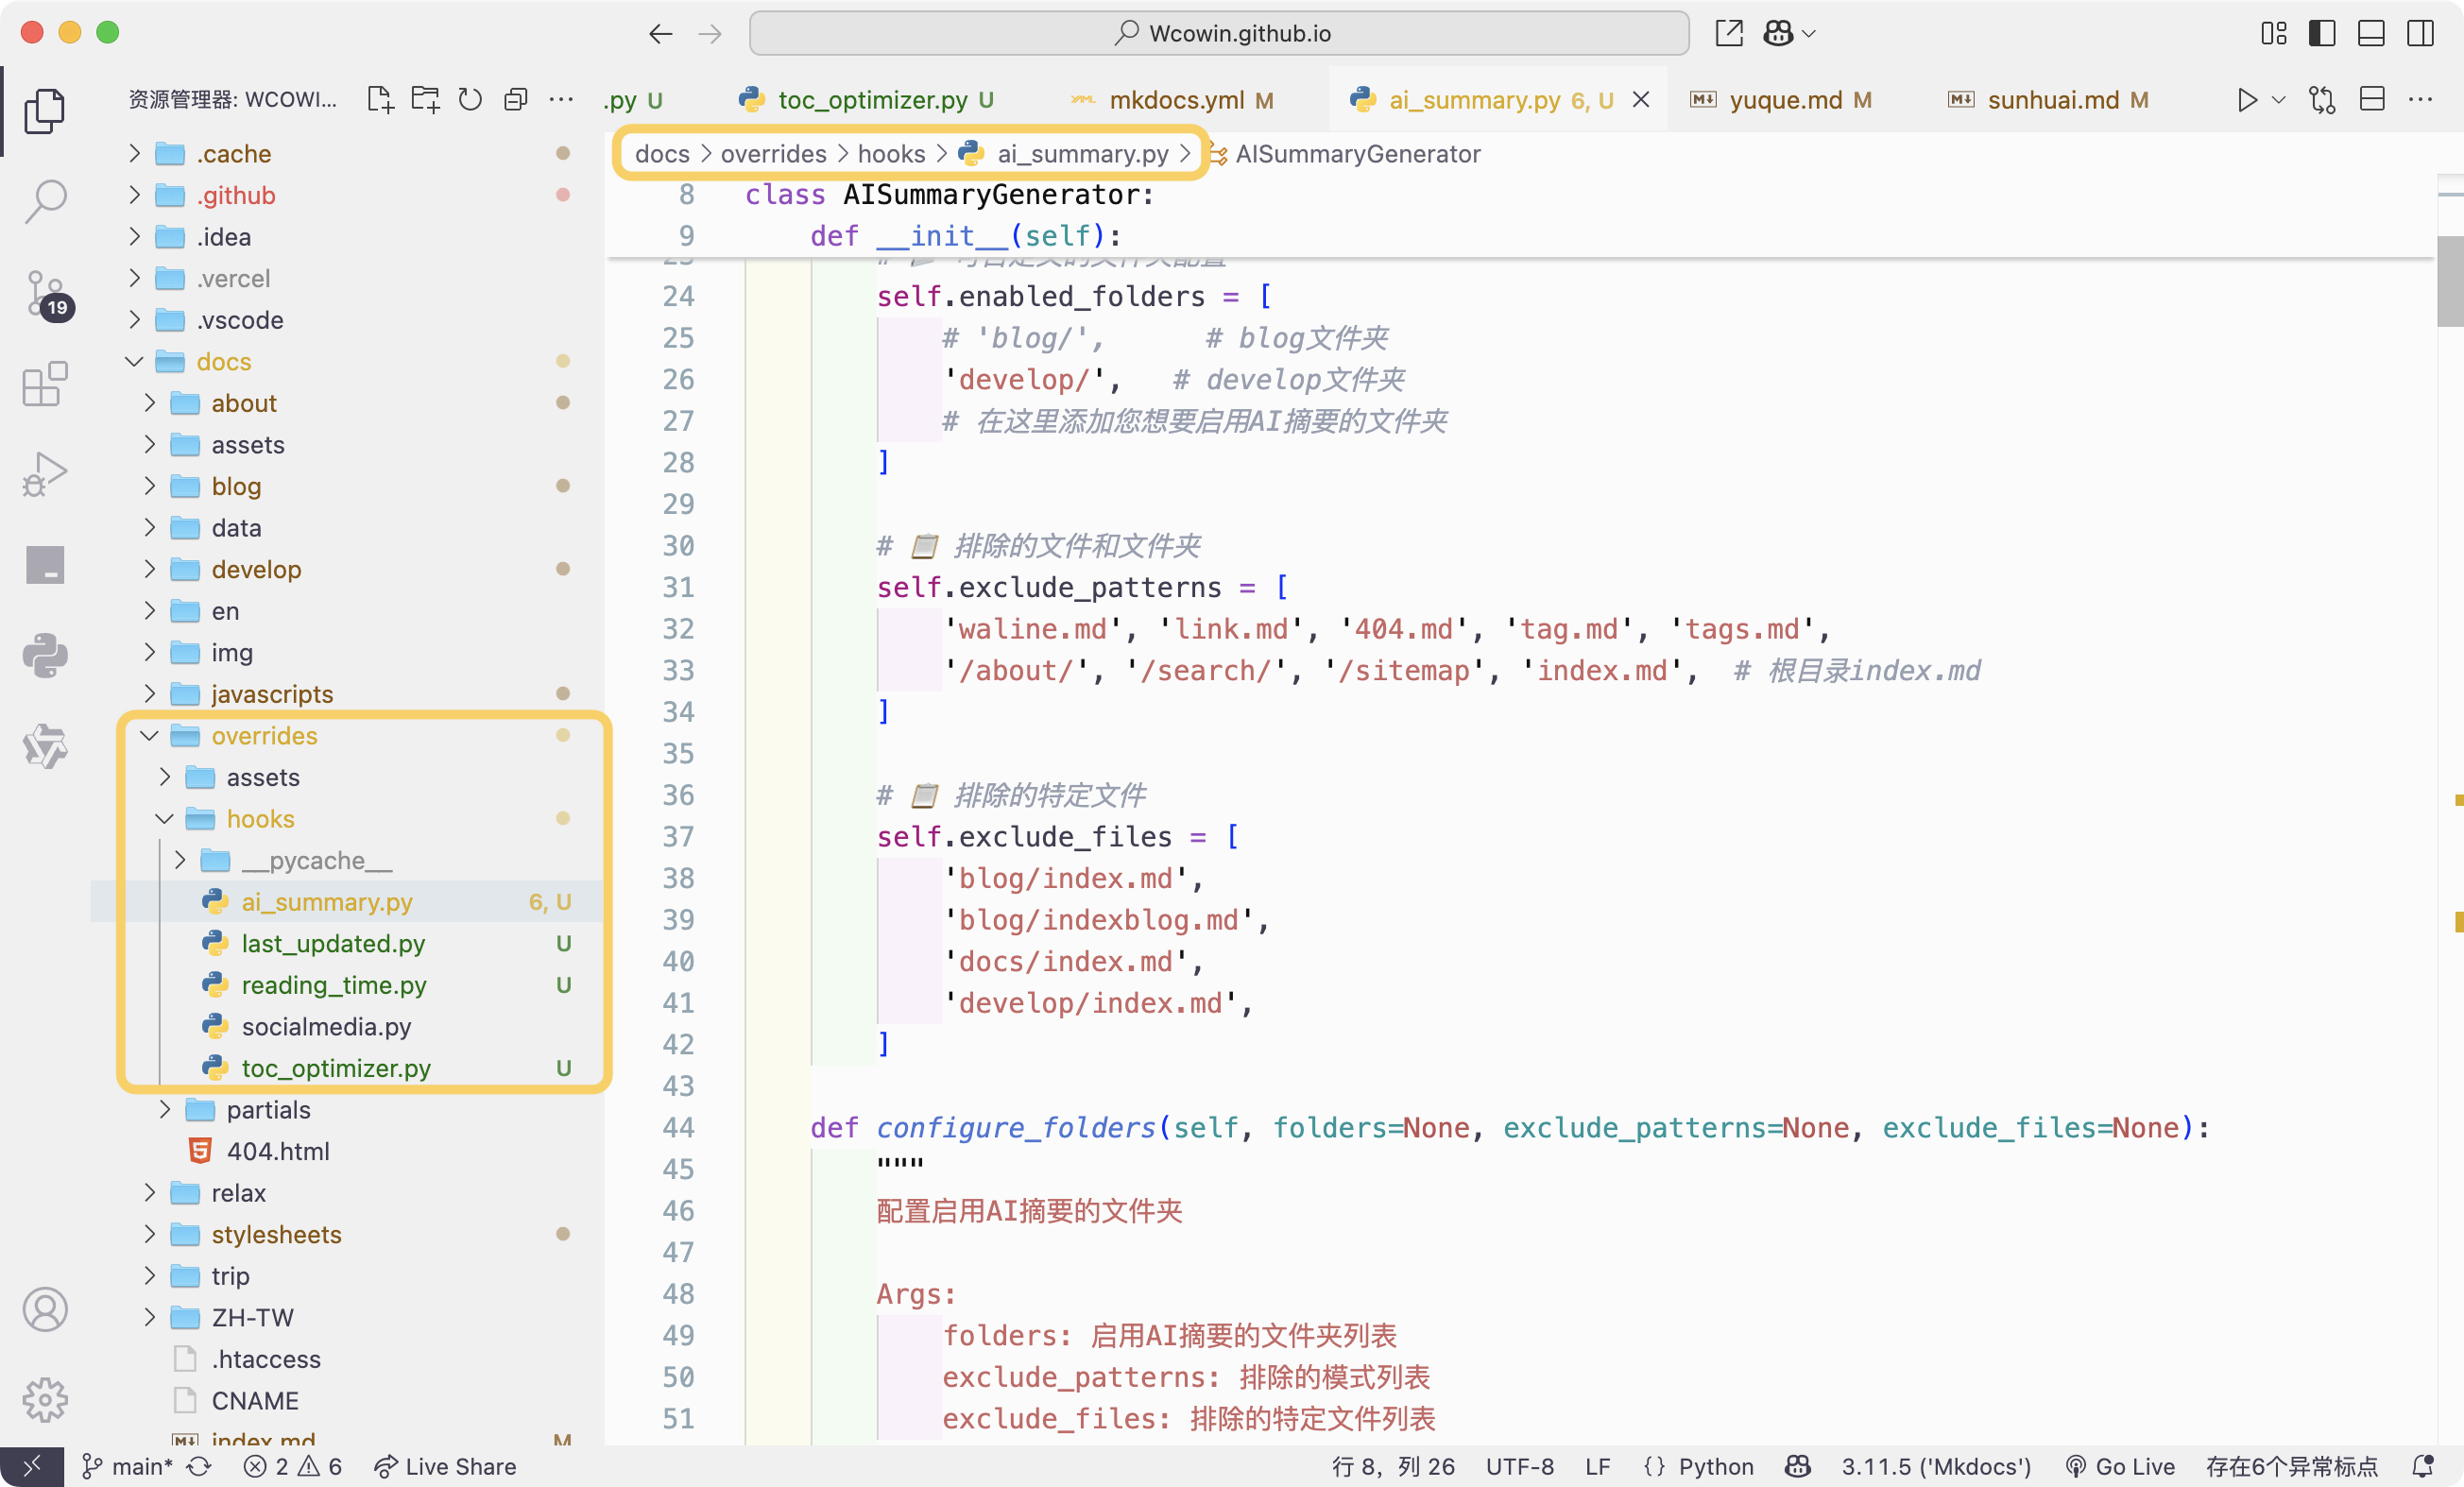Open the Extensions view
Screen dimensions: 2464x1487
45,384
